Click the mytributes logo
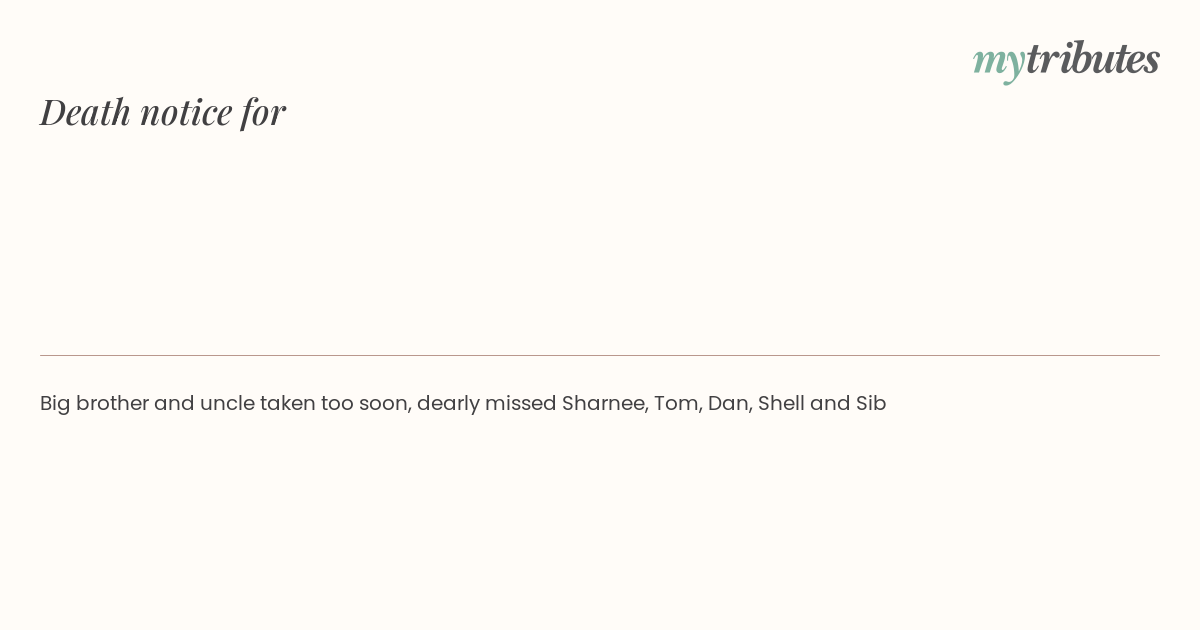1200x630 pixels. point(1066,60)
